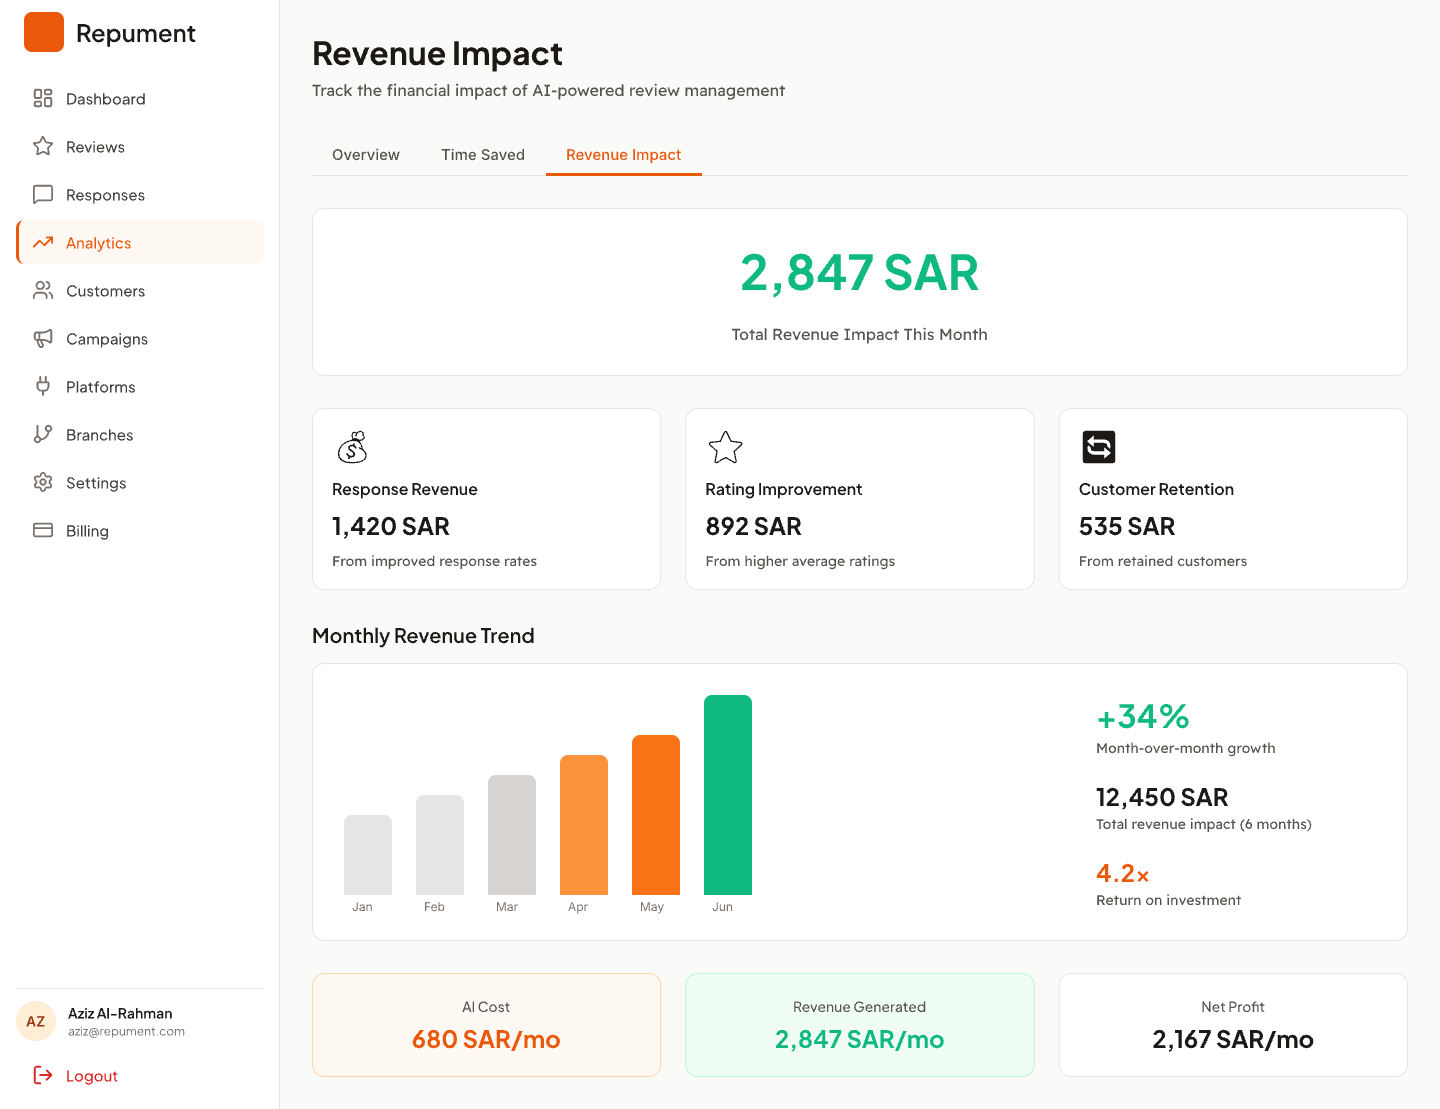The height and width of the screenshot is (1109, 1440).
Task: Go to Billing
Action: coord(140,530)
